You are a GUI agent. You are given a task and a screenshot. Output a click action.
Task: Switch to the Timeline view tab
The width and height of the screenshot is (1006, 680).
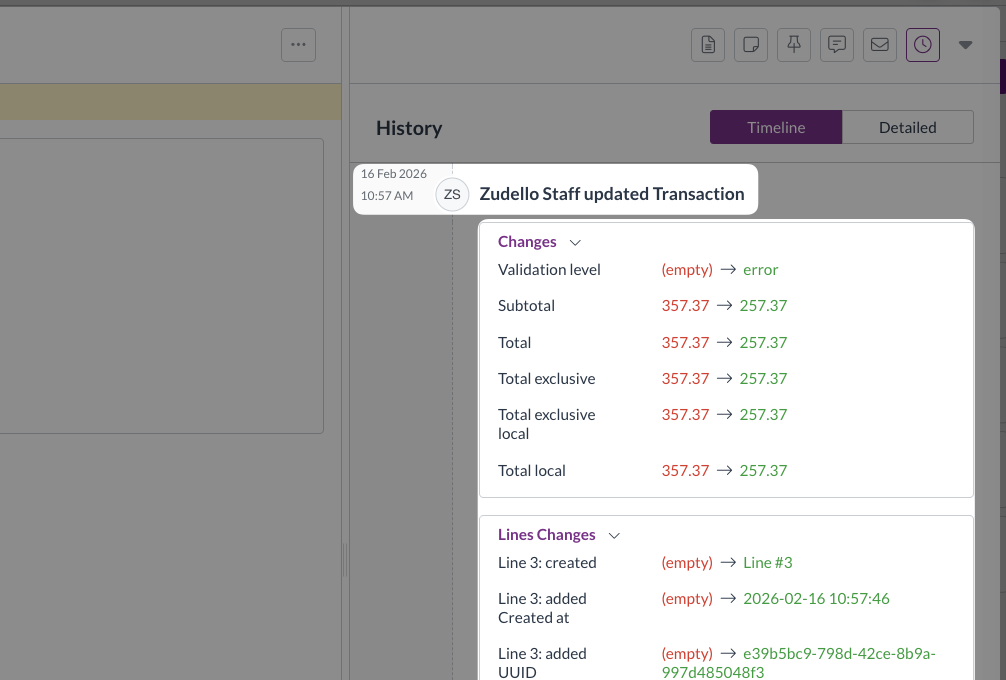pos(776,127)
